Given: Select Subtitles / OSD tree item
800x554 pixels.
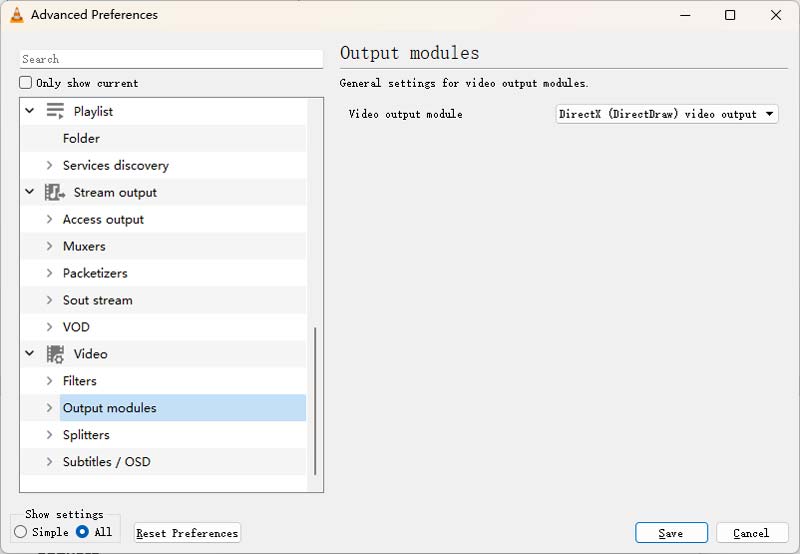Looking at the screenshot, I should tap(106, 462).
